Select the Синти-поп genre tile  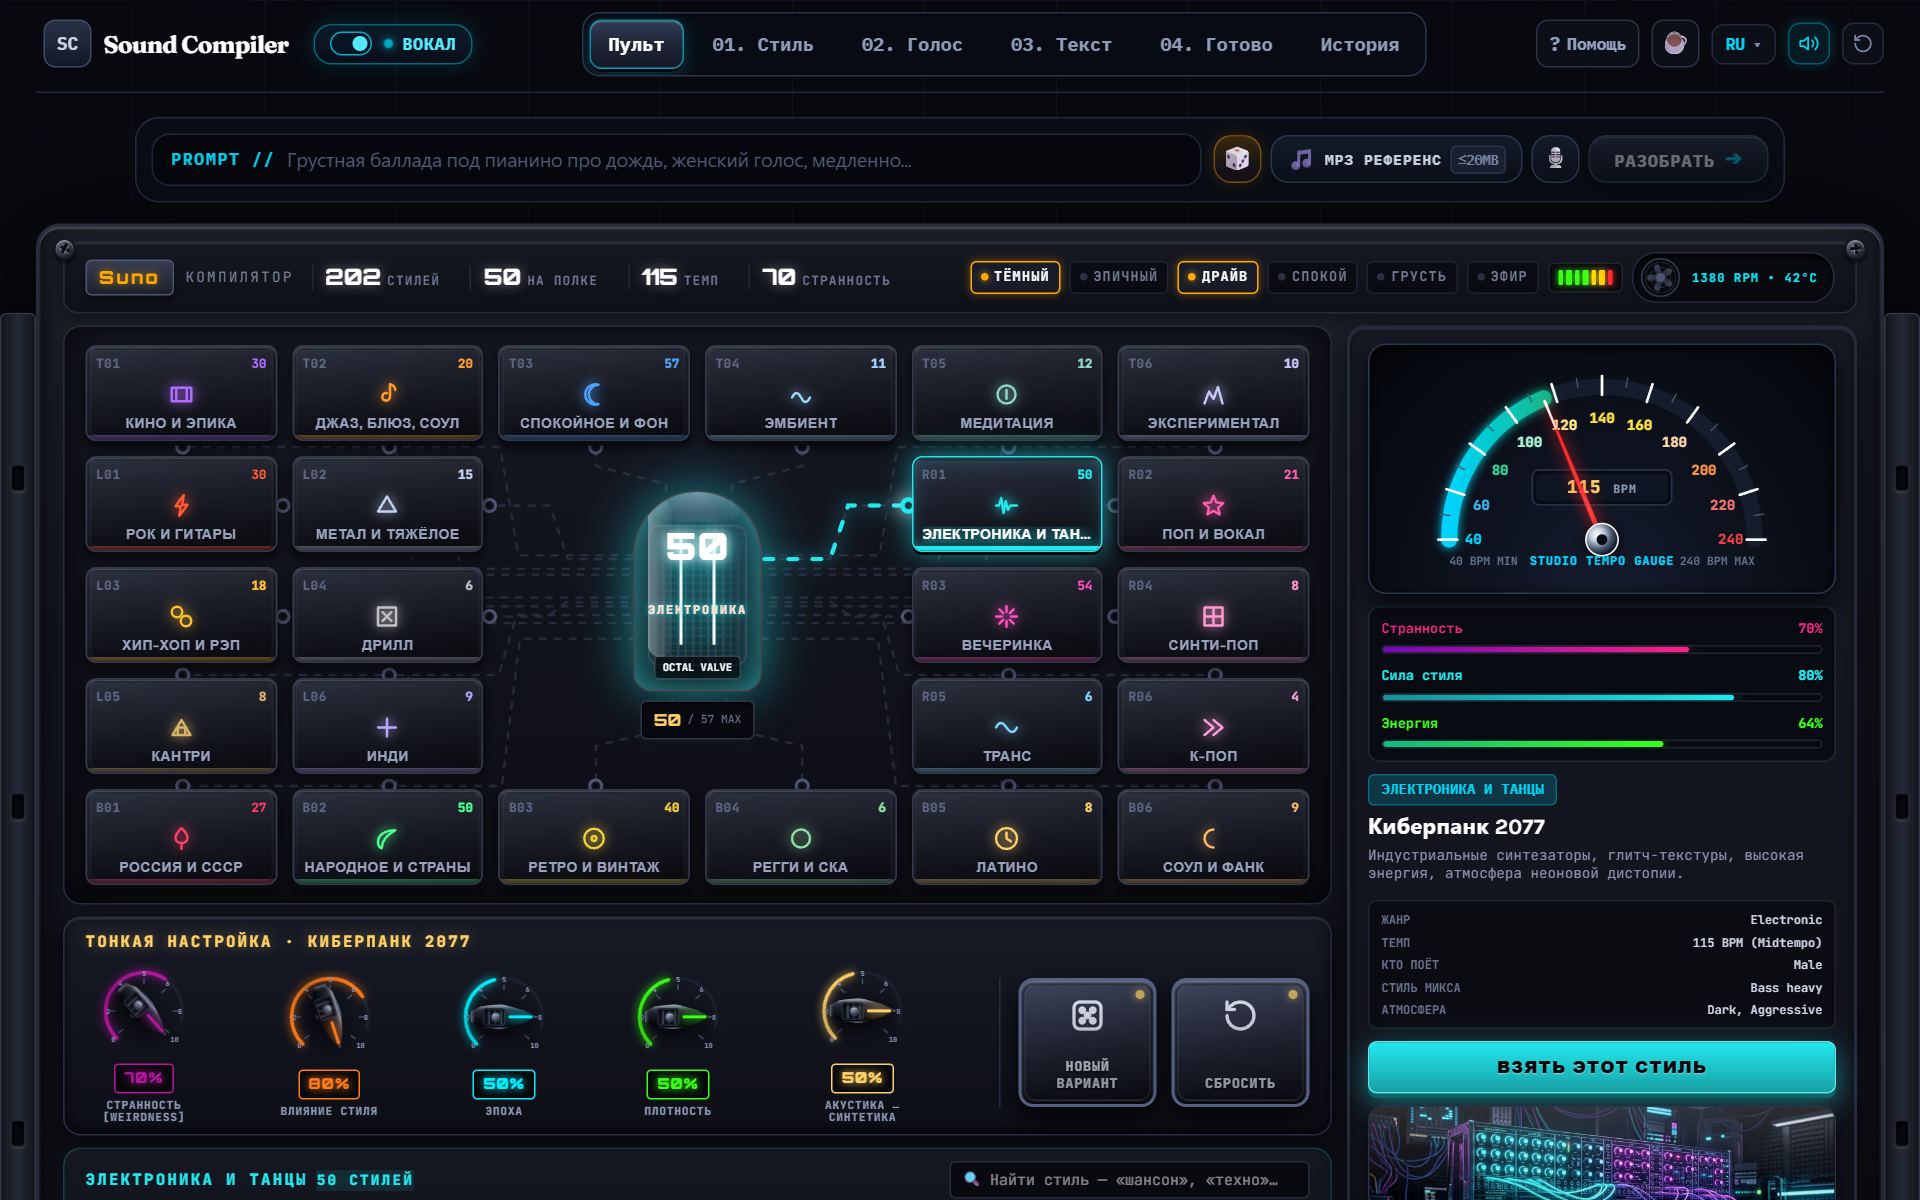click(1213, 614)
